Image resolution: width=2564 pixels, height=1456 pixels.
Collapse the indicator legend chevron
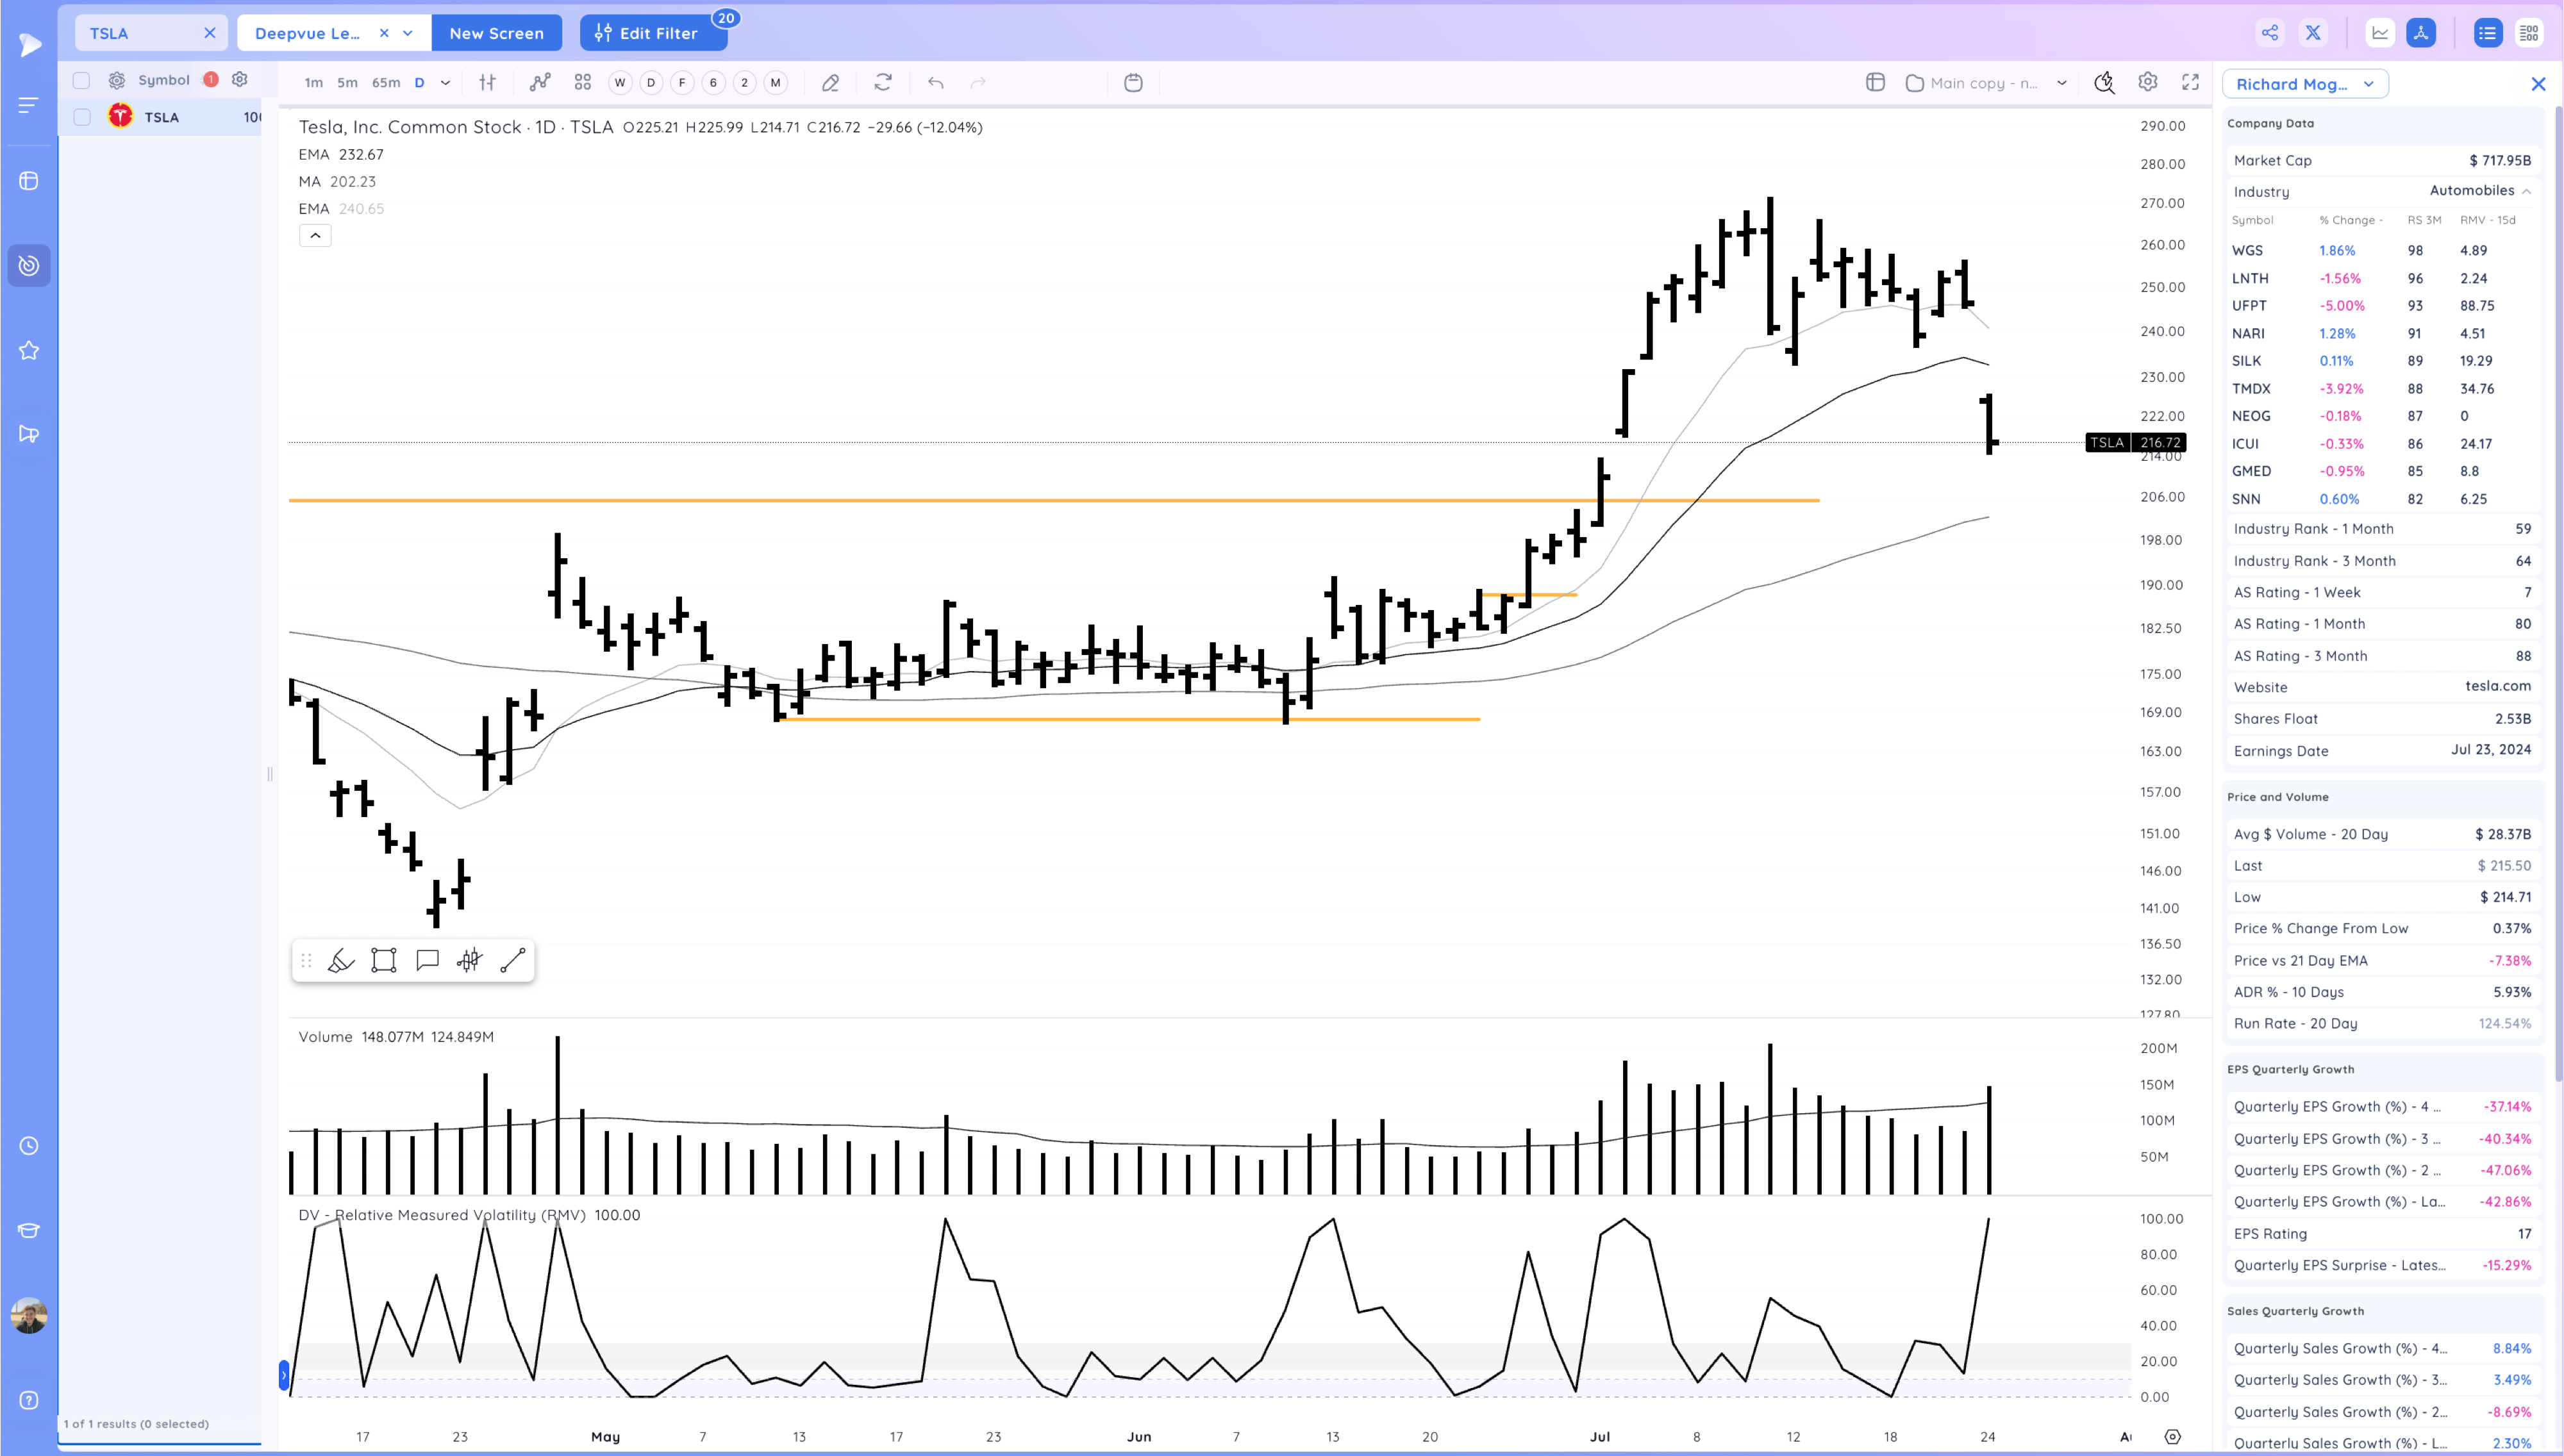coord(315,236)
